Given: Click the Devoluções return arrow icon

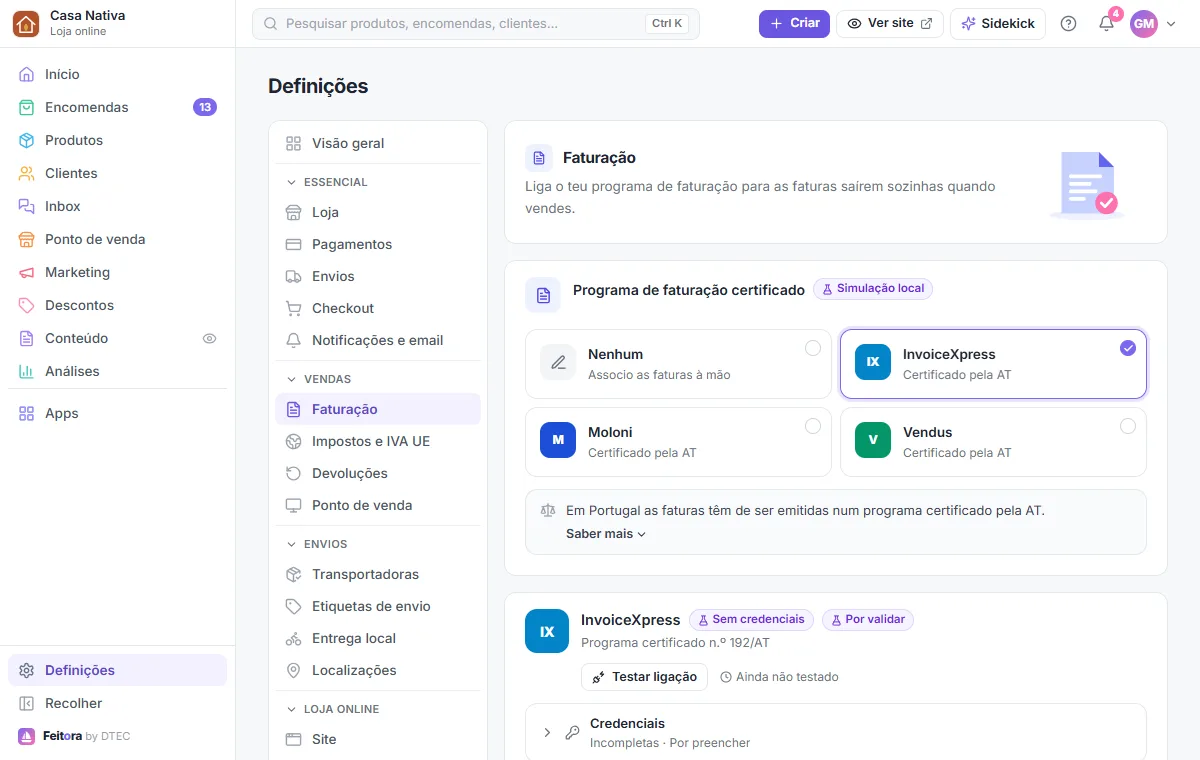Looking at the screenshot, I should [x=294, y=473].
